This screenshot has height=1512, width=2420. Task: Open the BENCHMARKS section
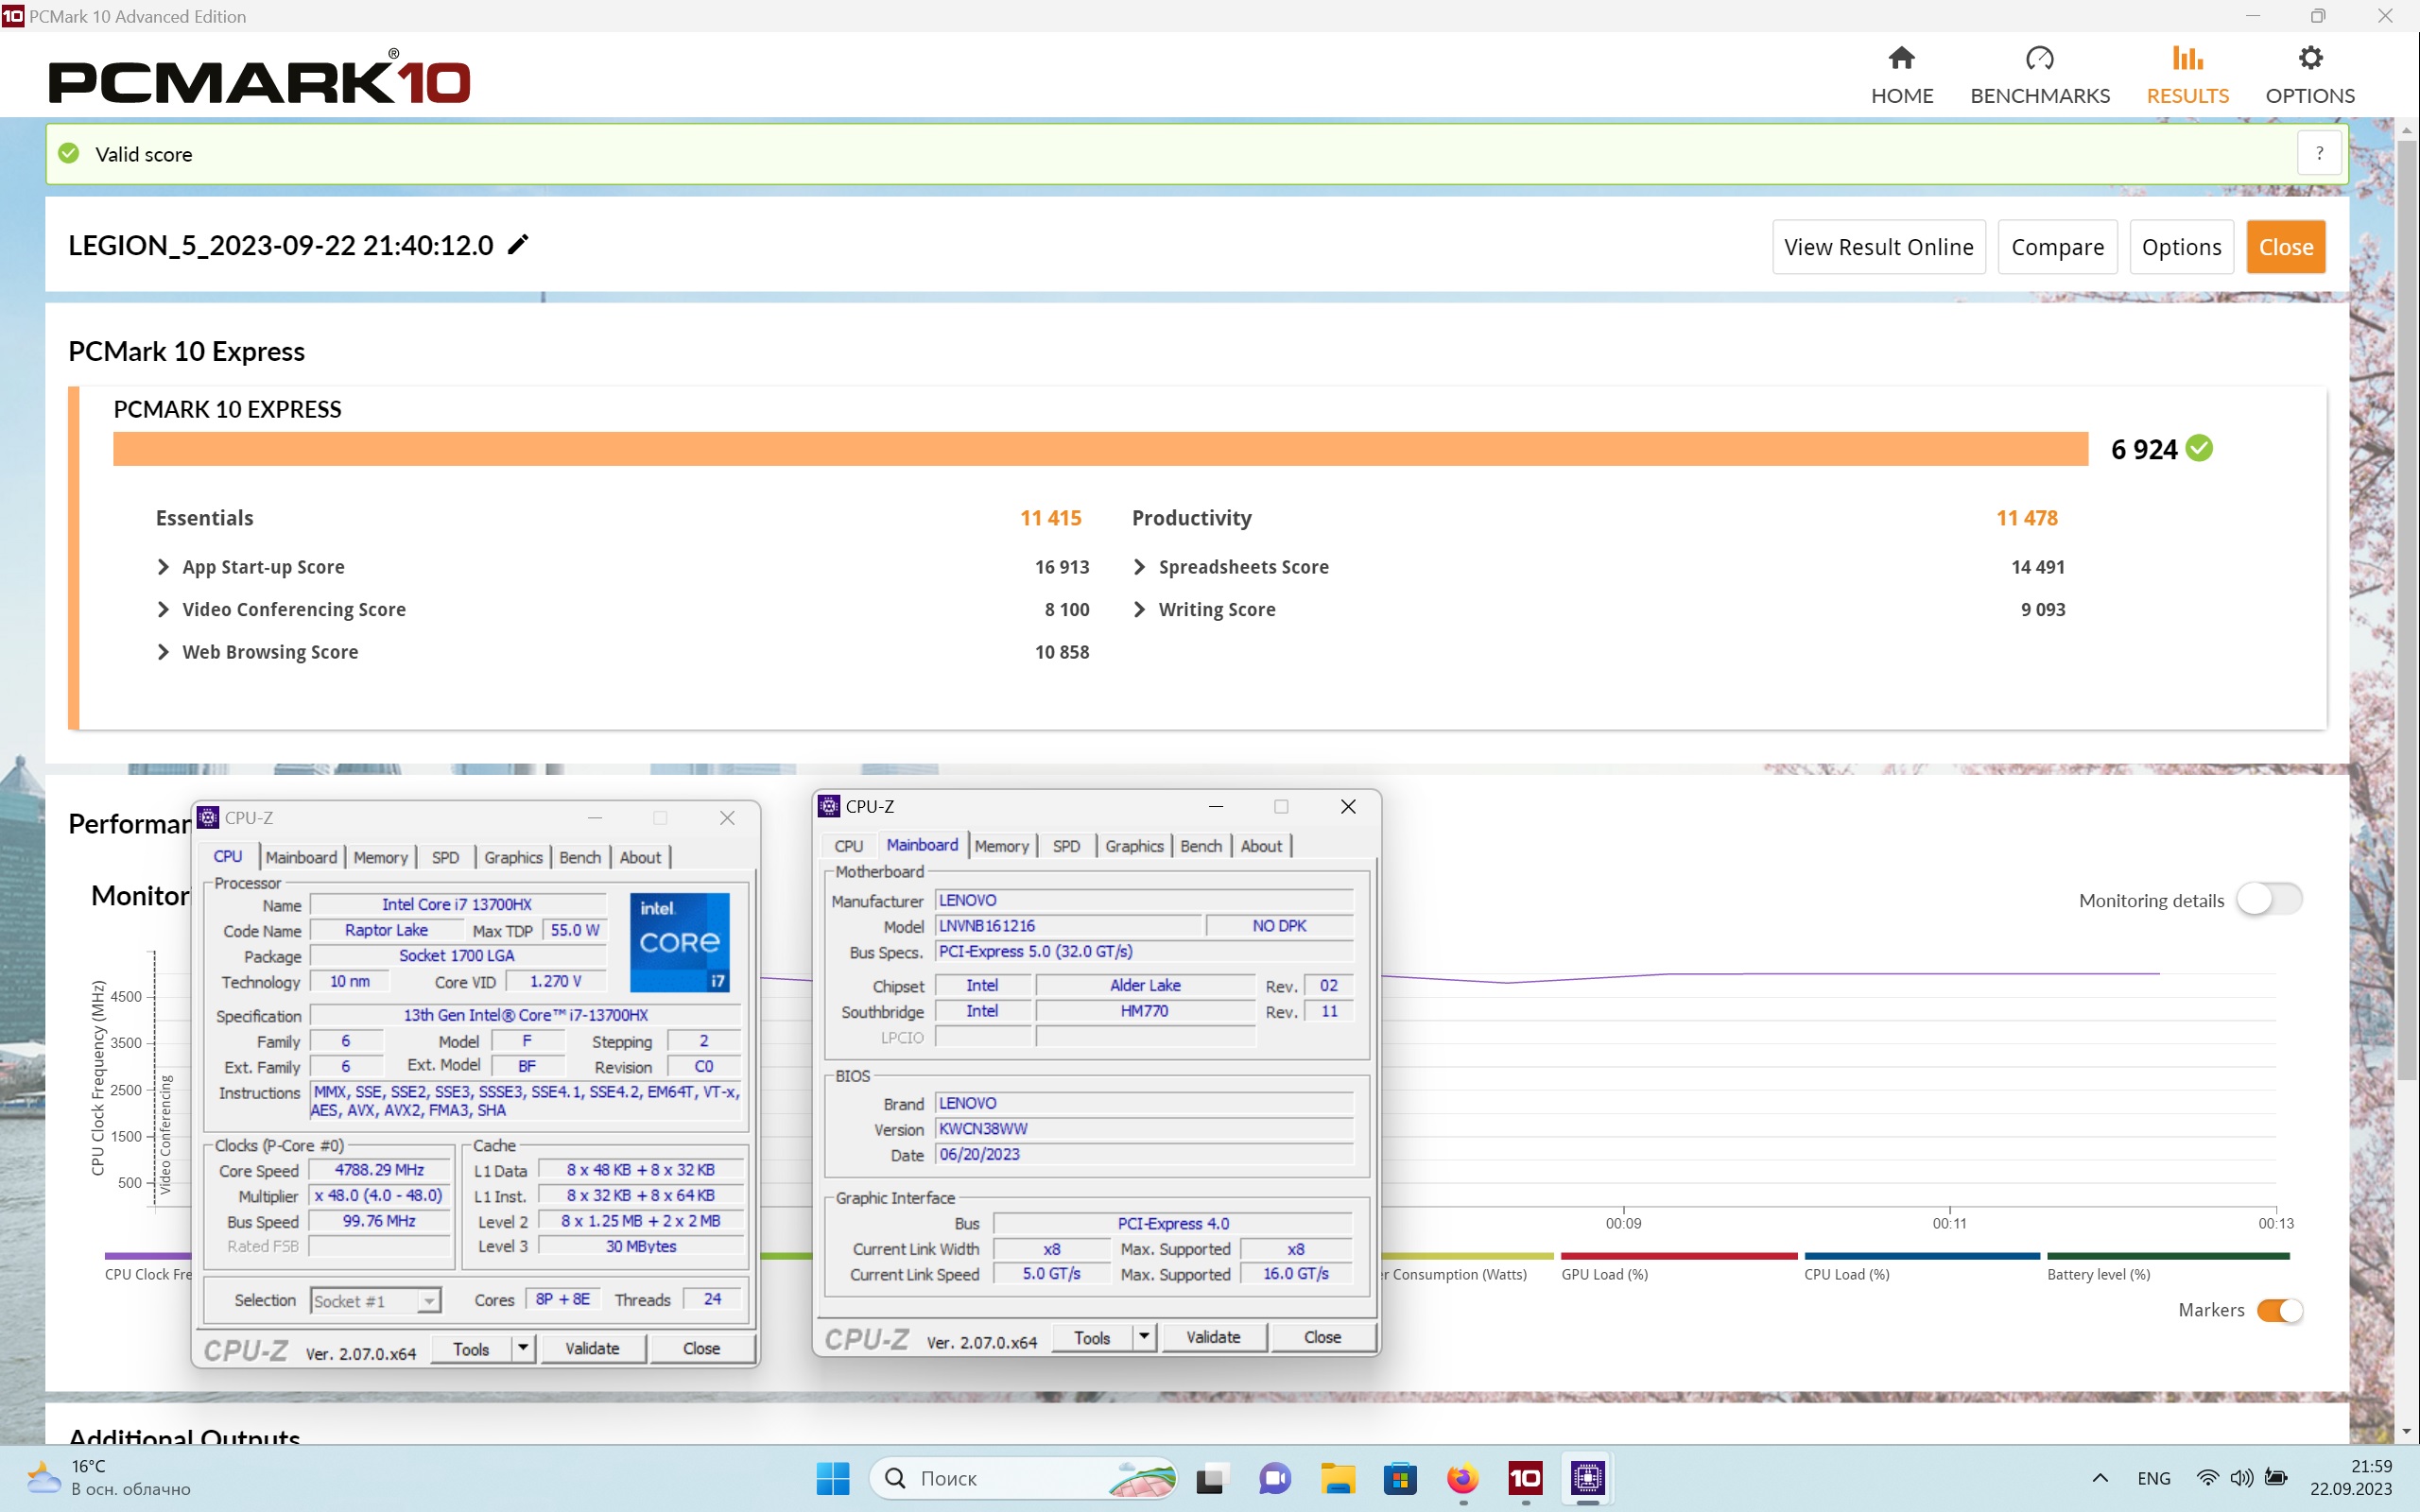click(2039, 75)
